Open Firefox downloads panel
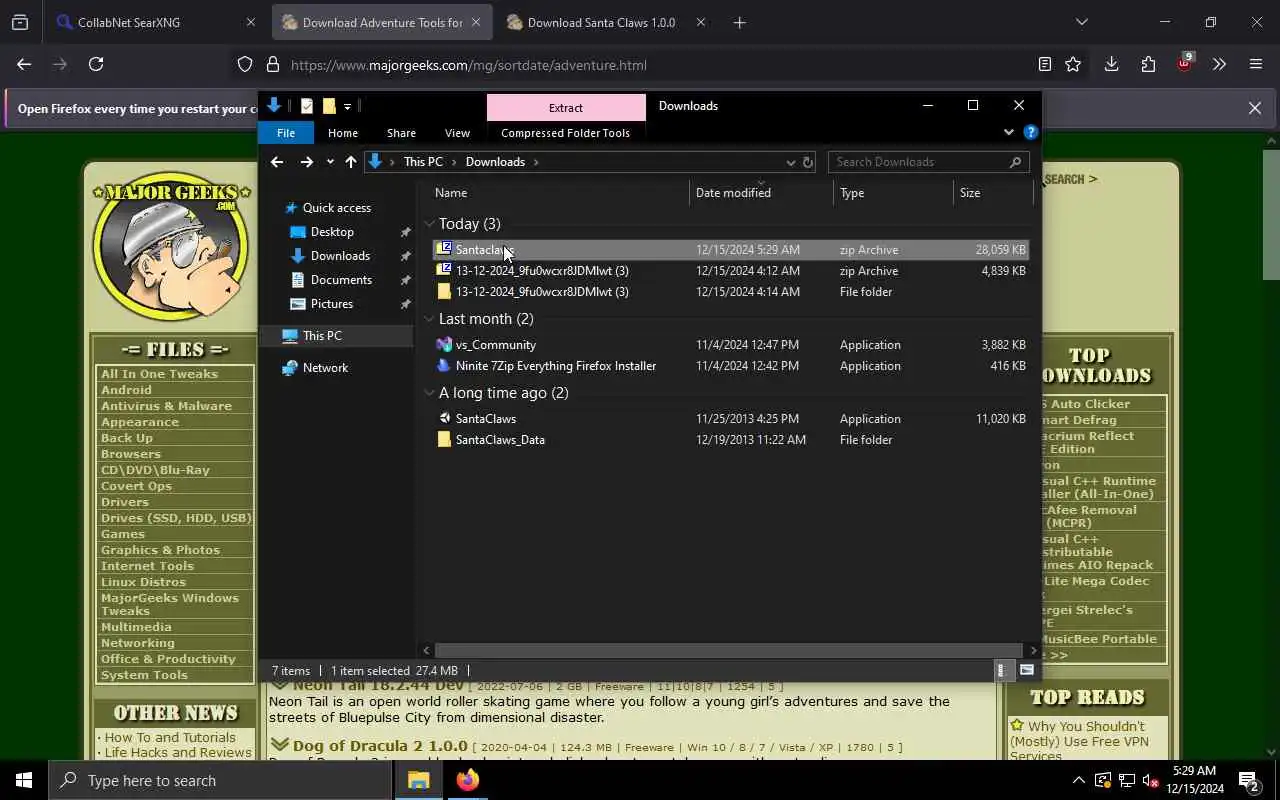Image resolution: width=1280 pixels, height=800 pixels. (1111, 65)
